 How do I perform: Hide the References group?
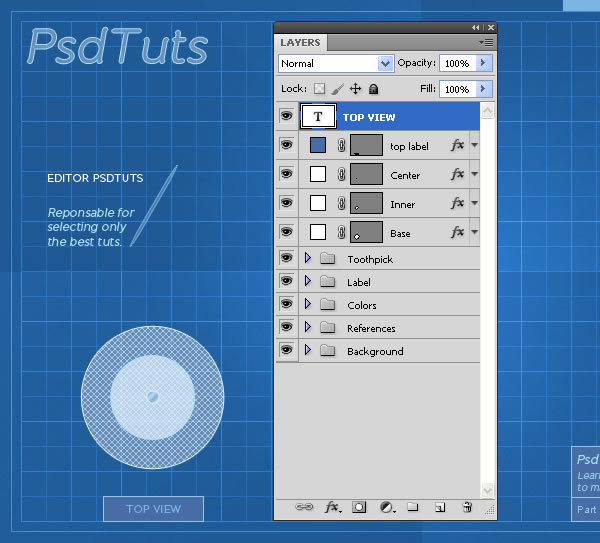[287, 327]
